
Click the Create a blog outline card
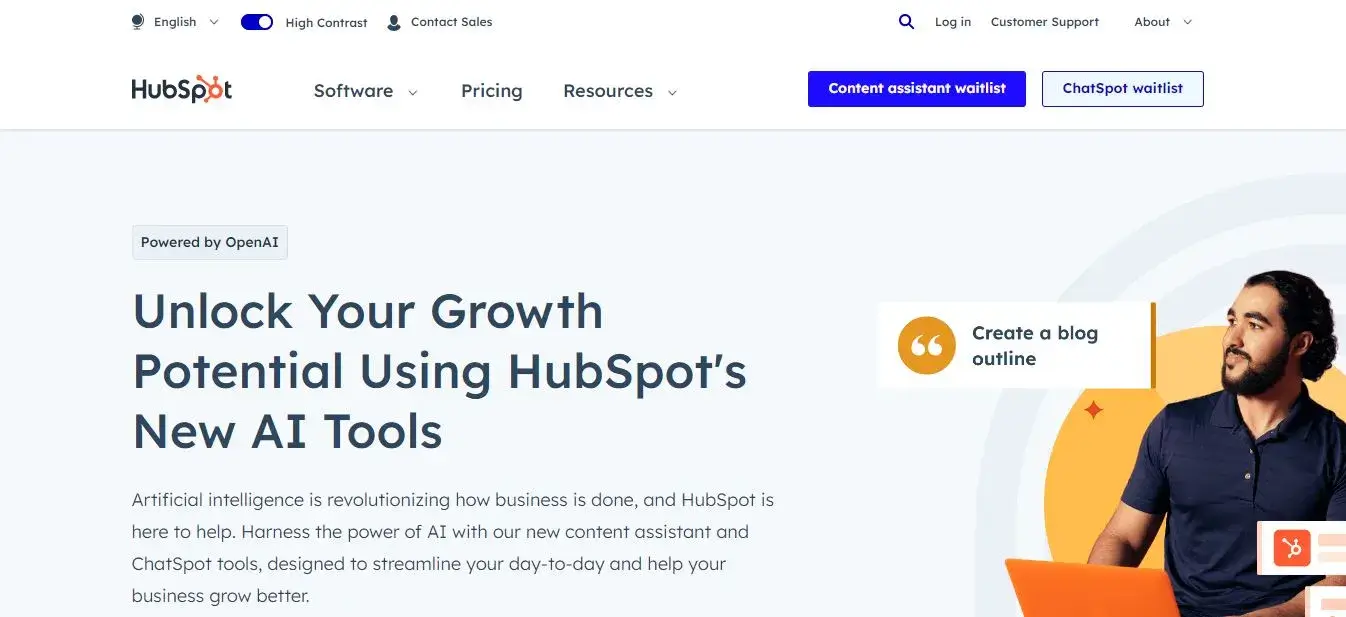[1014, 345]
